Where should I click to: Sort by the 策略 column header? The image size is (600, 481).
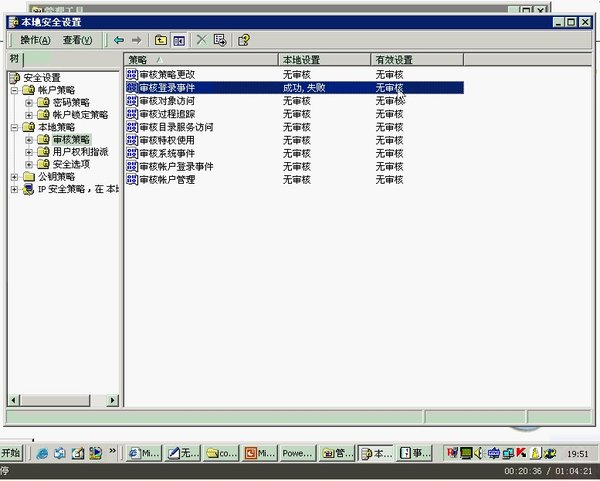pyautogui.click(x=201, y=60)
